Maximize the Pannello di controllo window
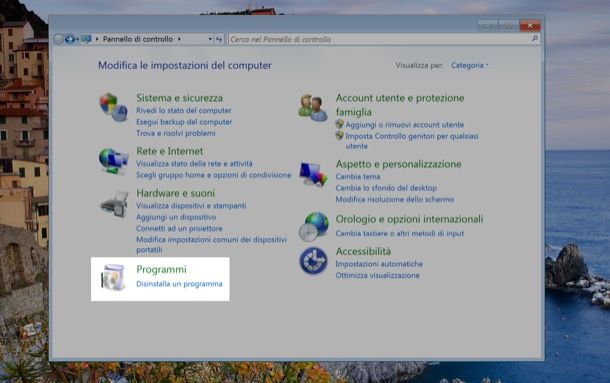610x383 pixels. pyautogui.click(x=509, y=25)
